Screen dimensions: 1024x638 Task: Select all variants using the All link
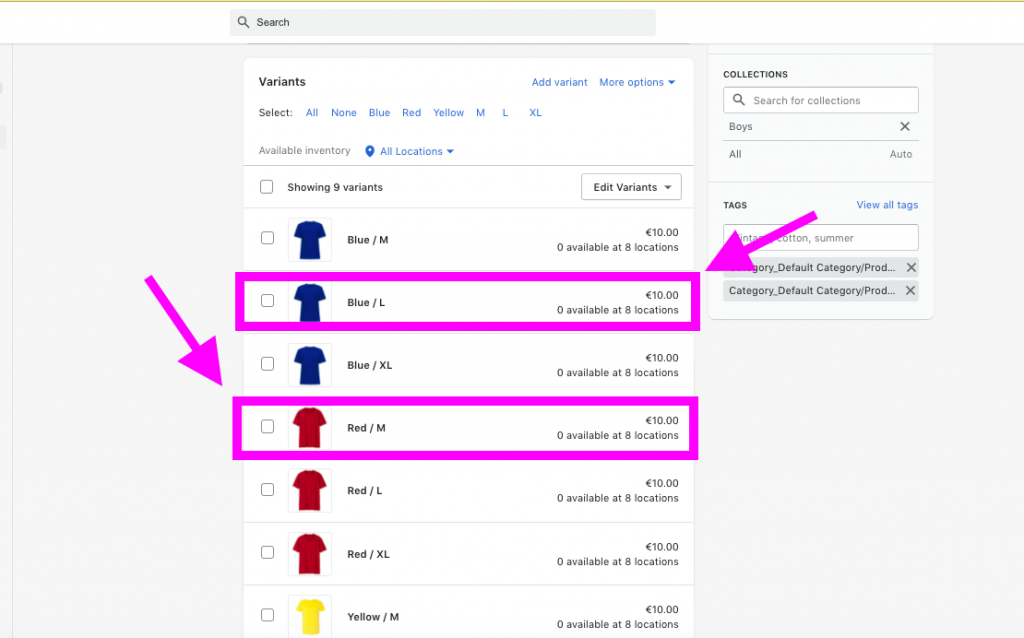[x=311, y=112]
